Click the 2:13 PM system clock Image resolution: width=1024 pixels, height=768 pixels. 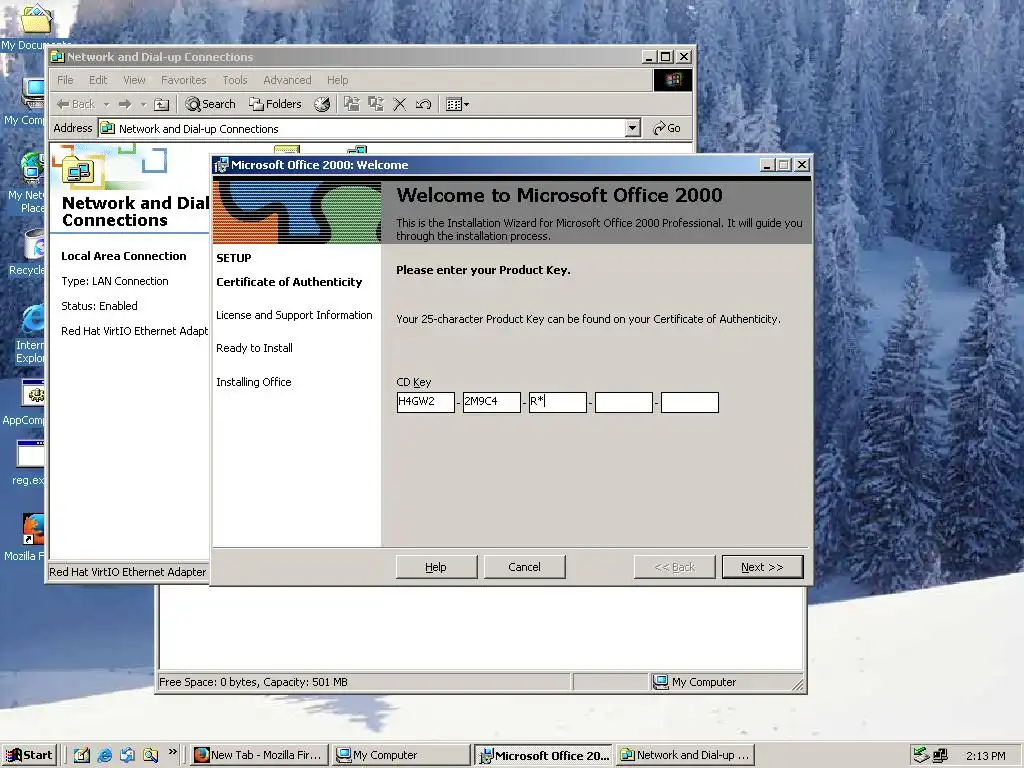985,756
